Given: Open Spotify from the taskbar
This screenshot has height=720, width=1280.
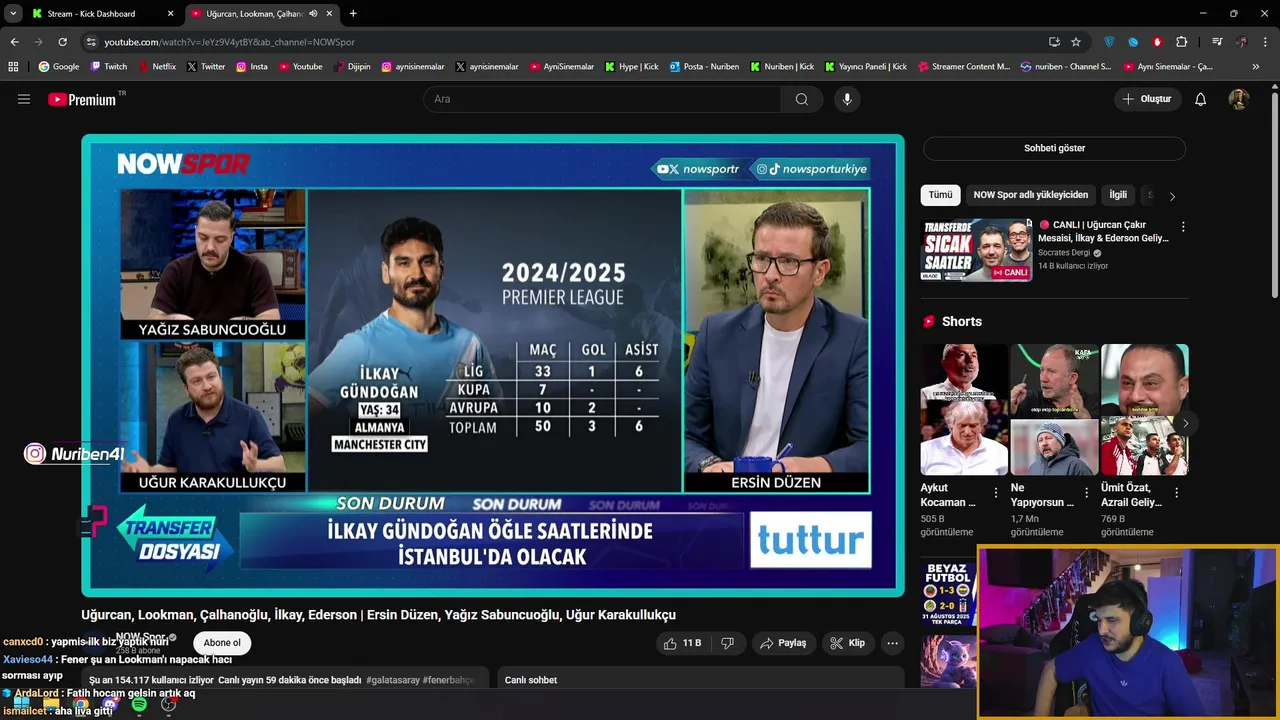Looking at the screenshot, I should click(x=139, y=704).
